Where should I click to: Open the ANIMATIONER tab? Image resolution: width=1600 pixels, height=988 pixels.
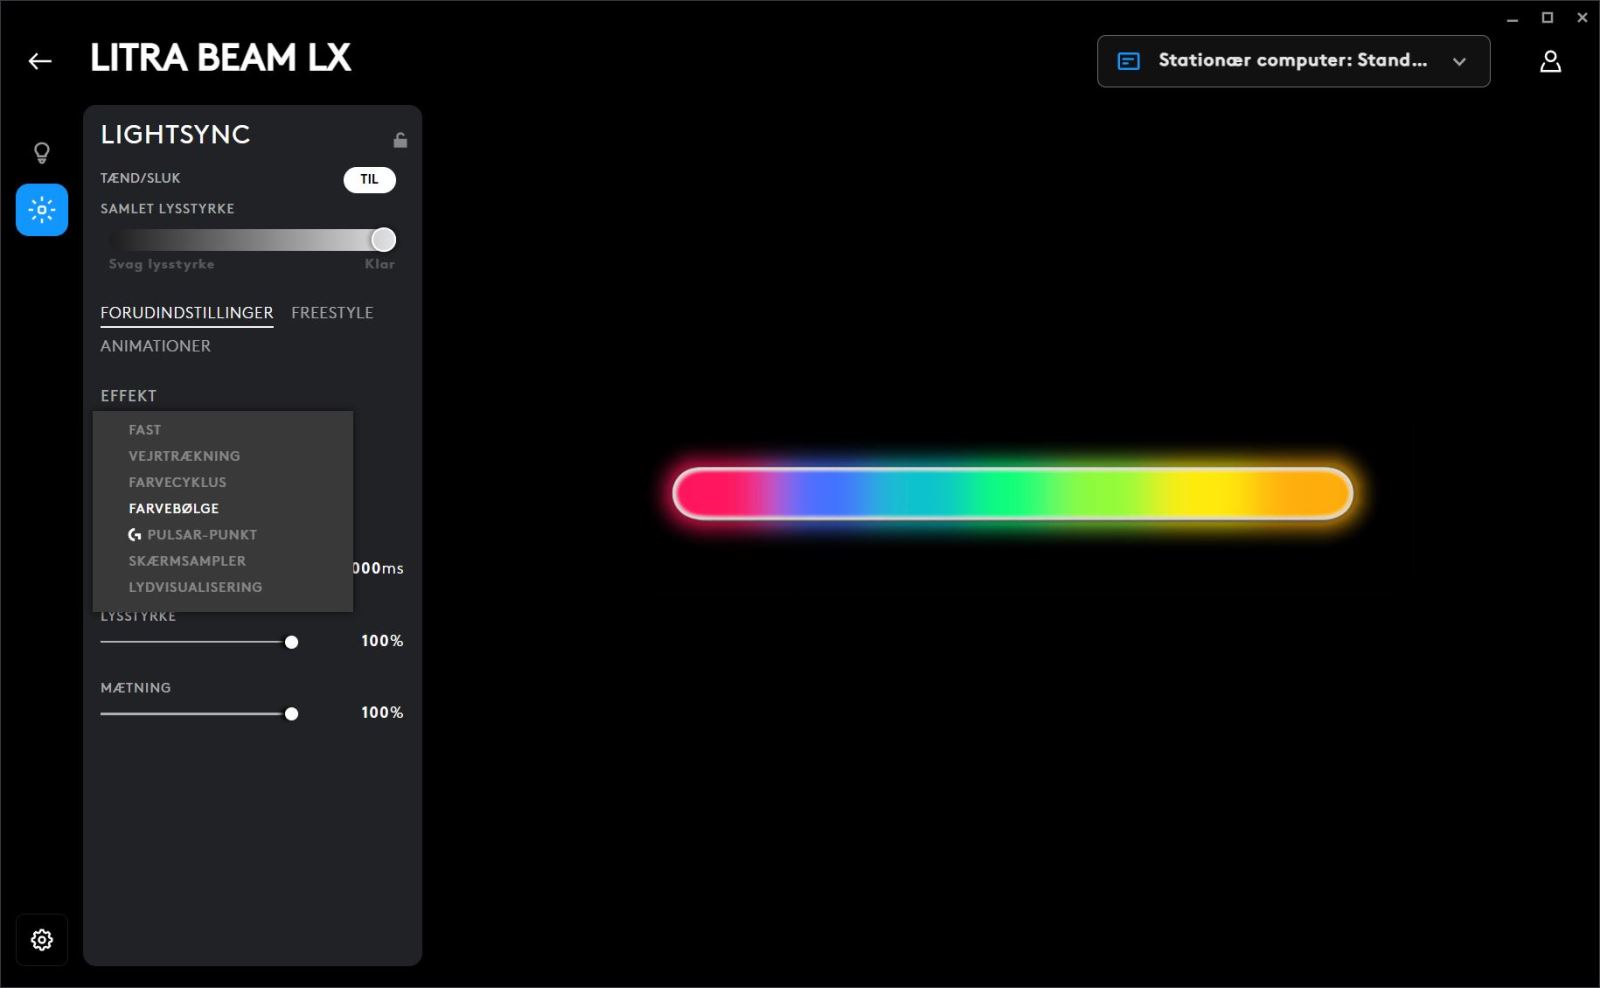(x=155, y=346)
